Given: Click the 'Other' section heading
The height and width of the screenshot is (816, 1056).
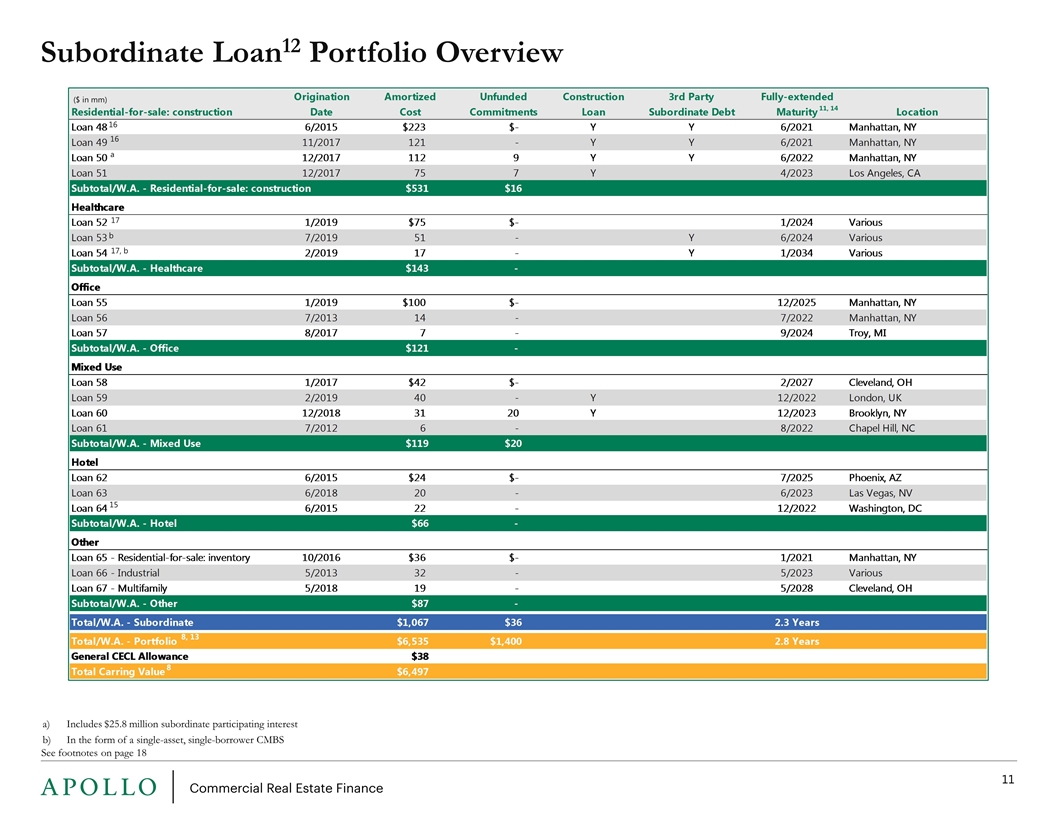Looking at the screenshot, I should point(85,542).
